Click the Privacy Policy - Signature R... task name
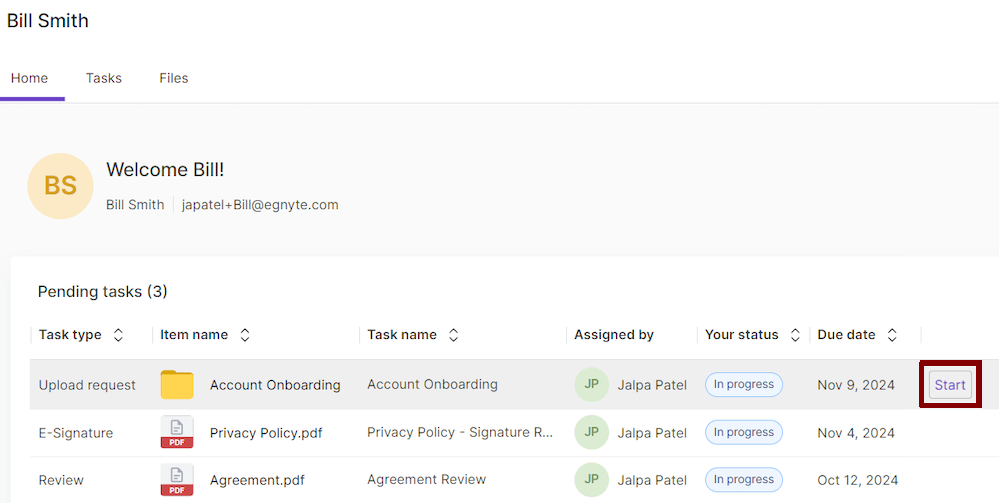The height and width of the screenshot is (503, 999). [x=460, y=432]
